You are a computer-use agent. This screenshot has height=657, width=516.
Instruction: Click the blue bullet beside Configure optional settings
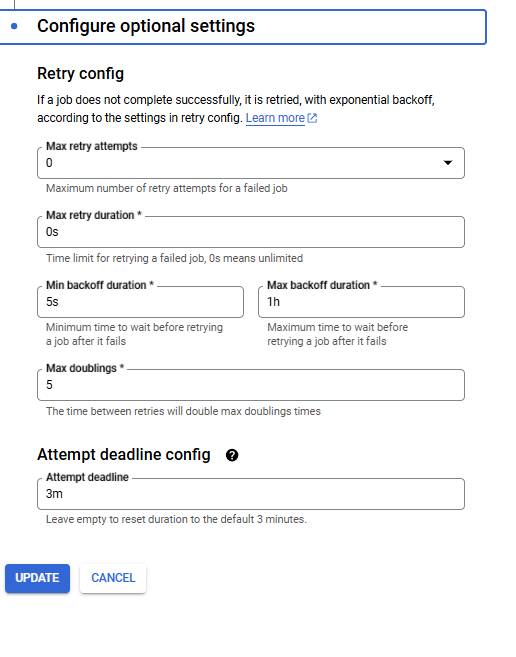tap(14, 26)
